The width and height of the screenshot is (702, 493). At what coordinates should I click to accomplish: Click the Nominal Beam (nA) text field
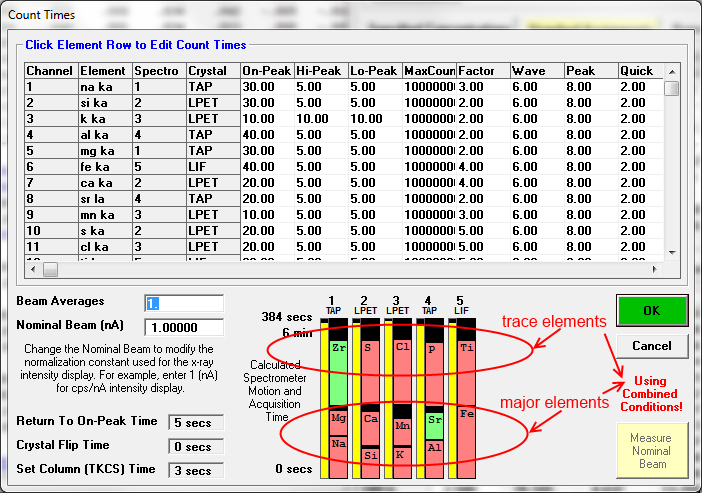pos(184,327)
